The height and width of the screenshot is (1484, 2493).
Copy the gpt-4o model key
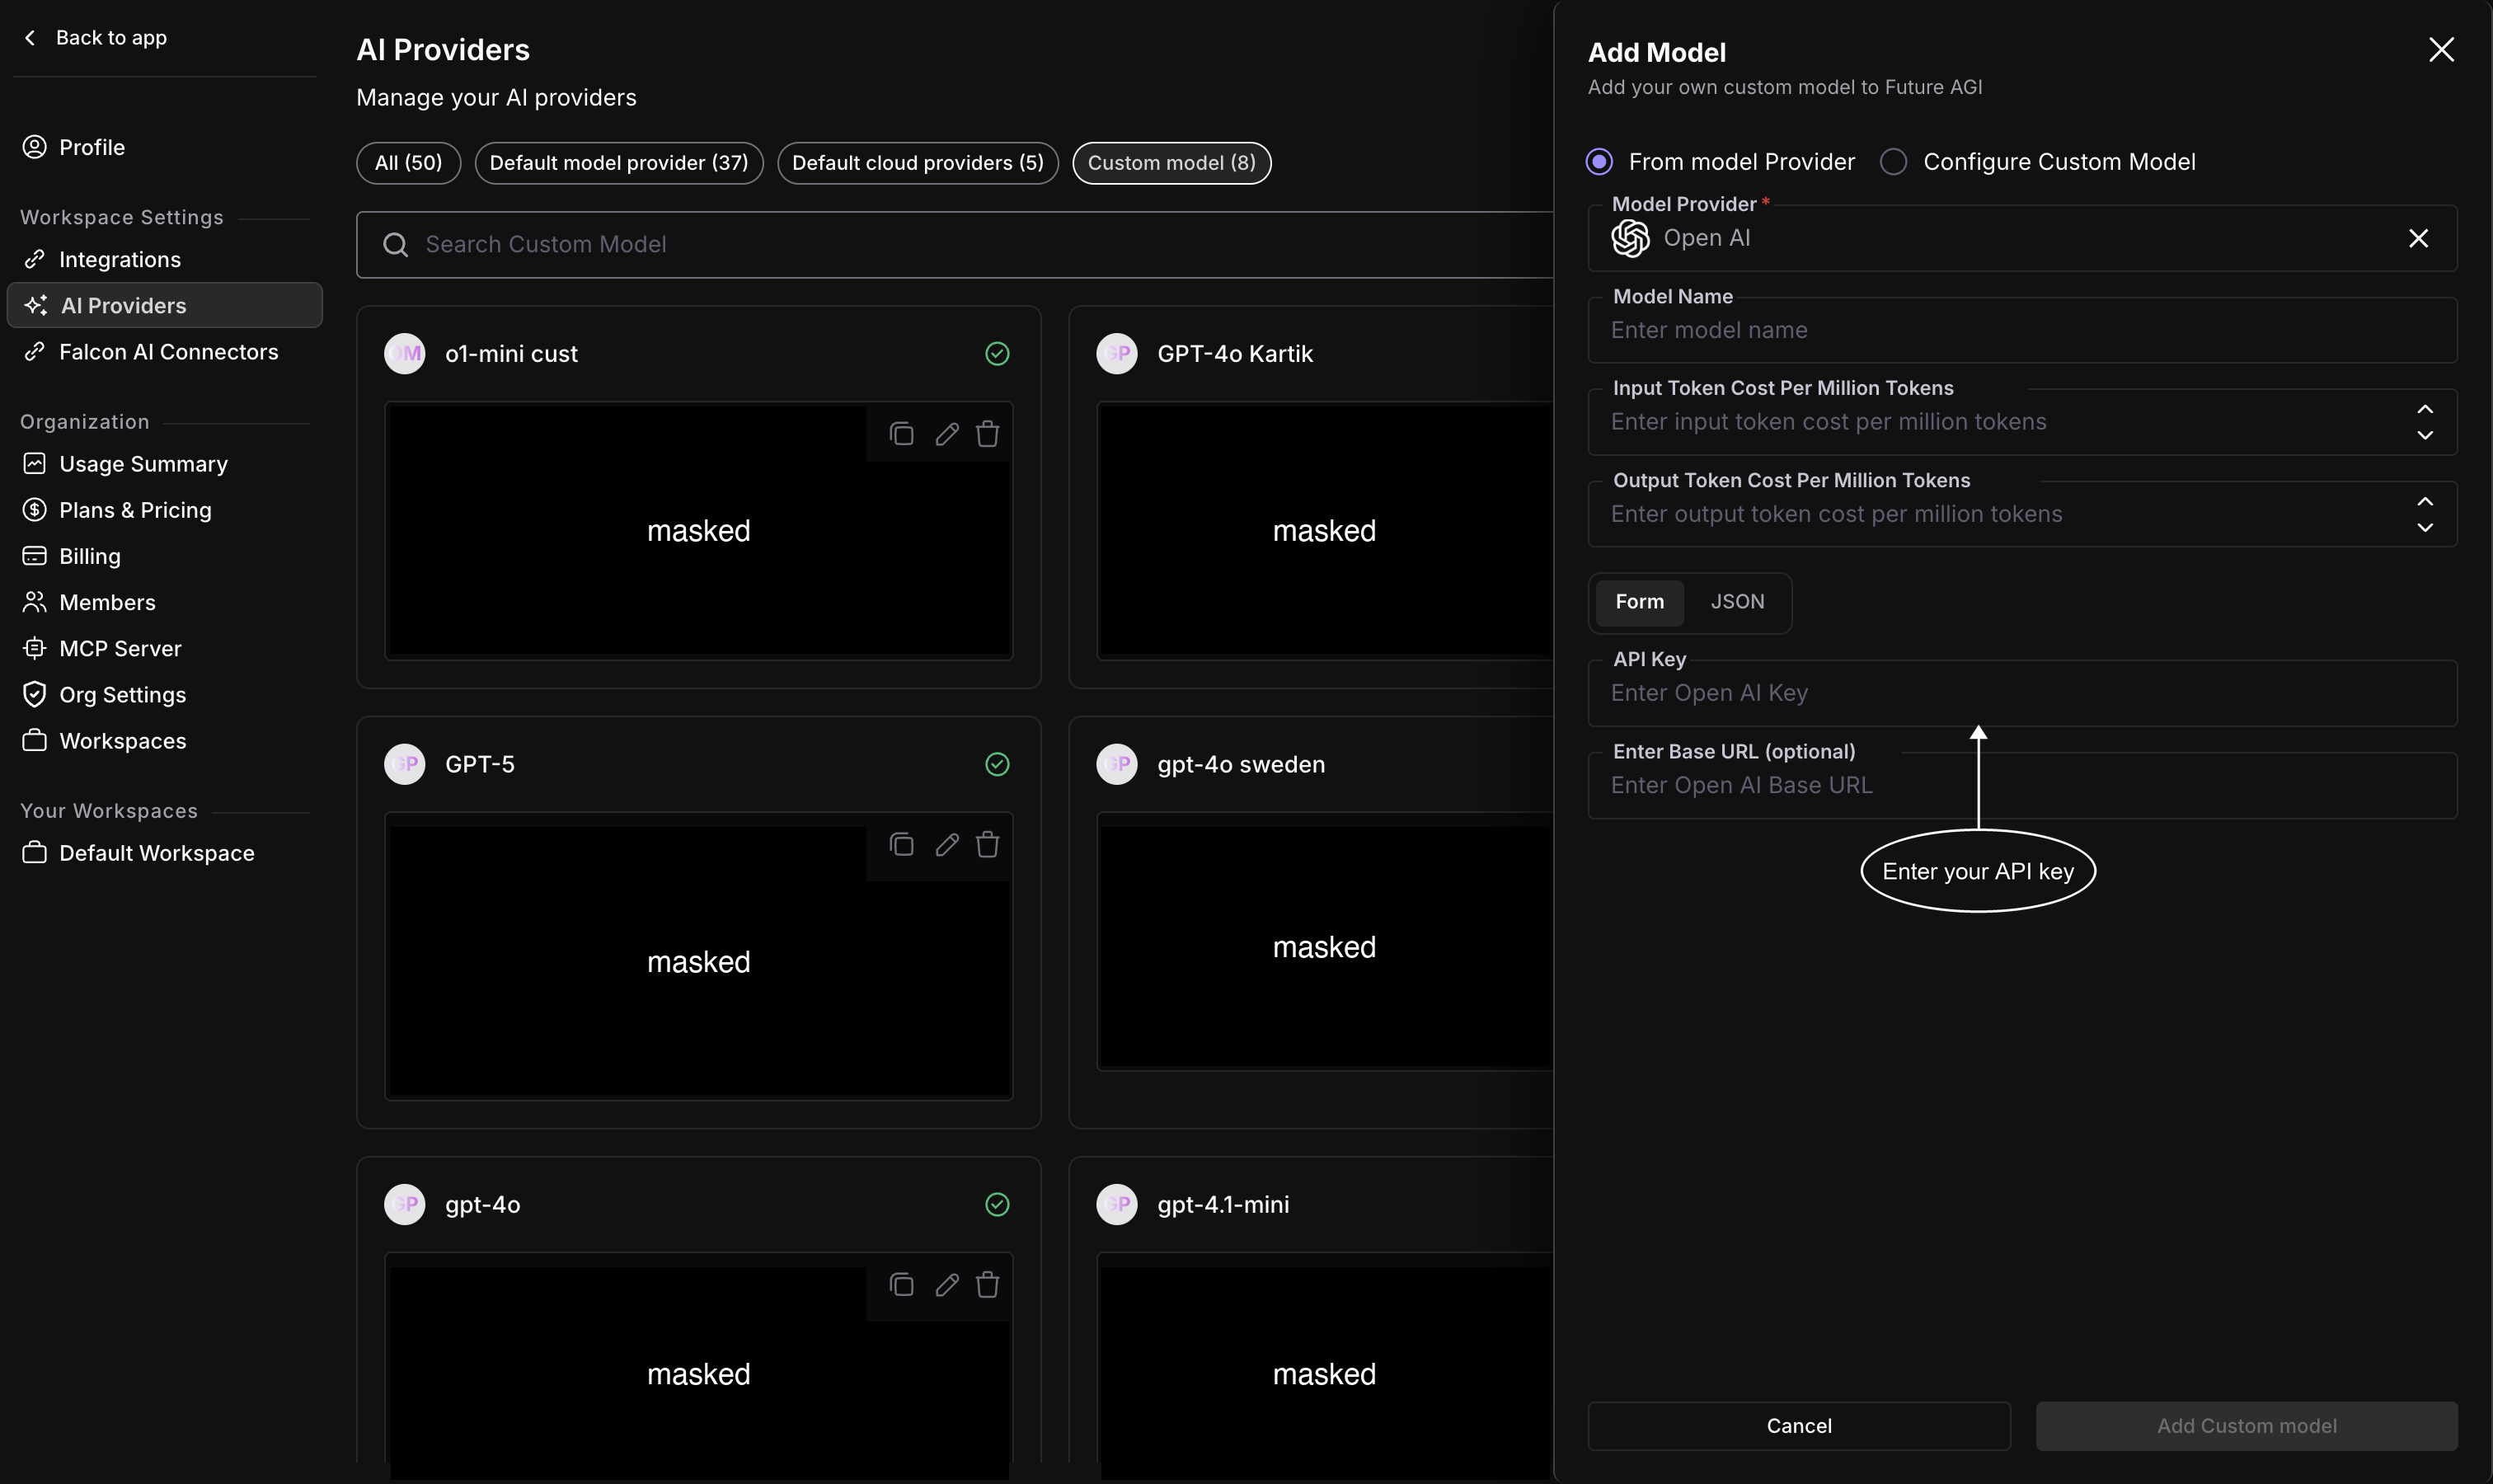pos(901,1285)
